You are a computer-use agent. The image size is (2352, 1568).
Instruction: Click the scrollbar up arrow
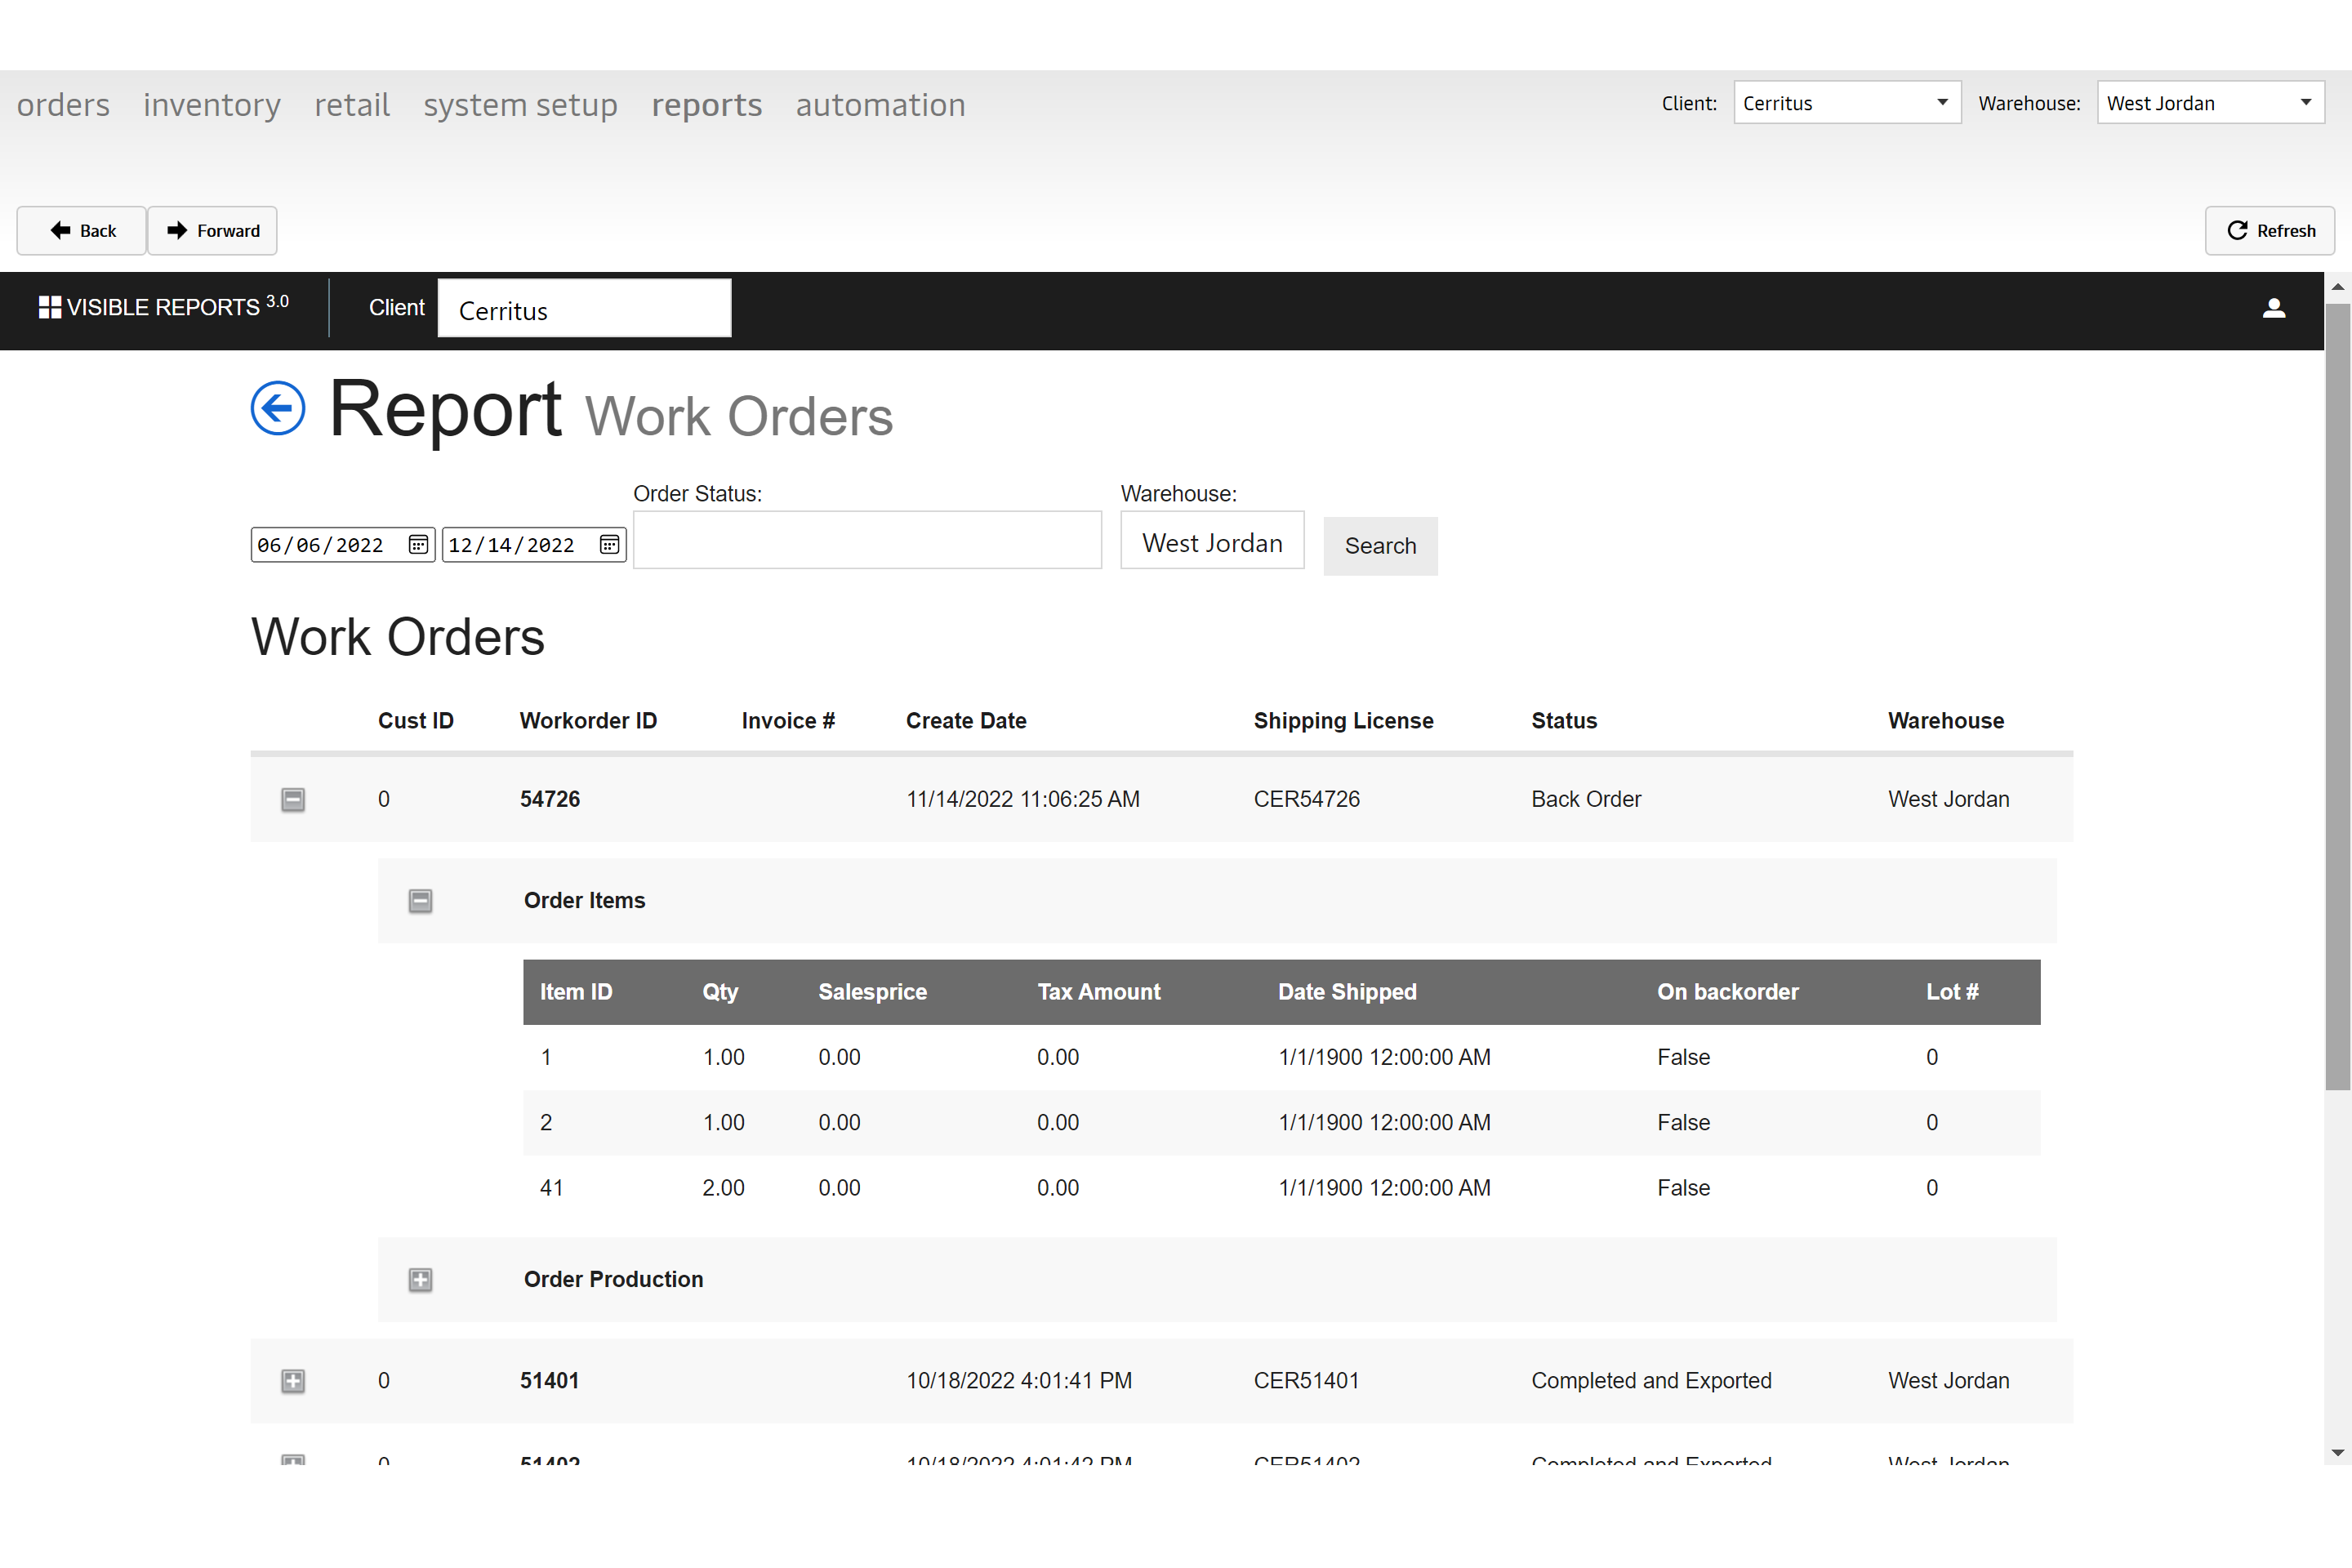coord(2338,287)
